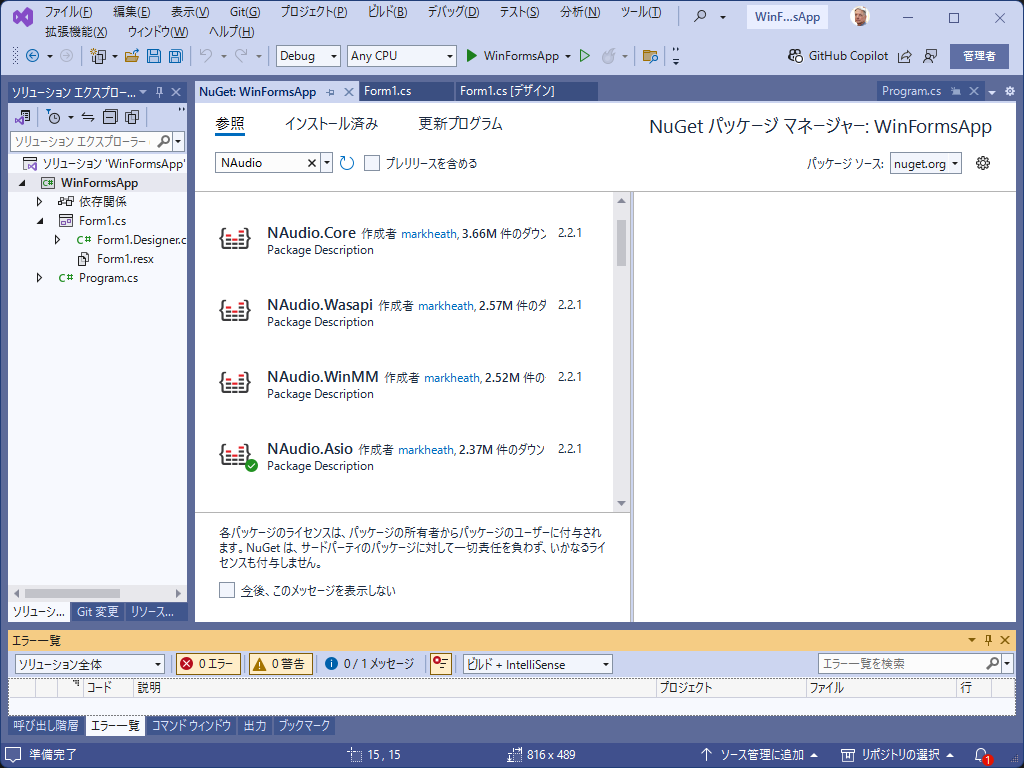Start without debugging outline play icon

point(585,56)
